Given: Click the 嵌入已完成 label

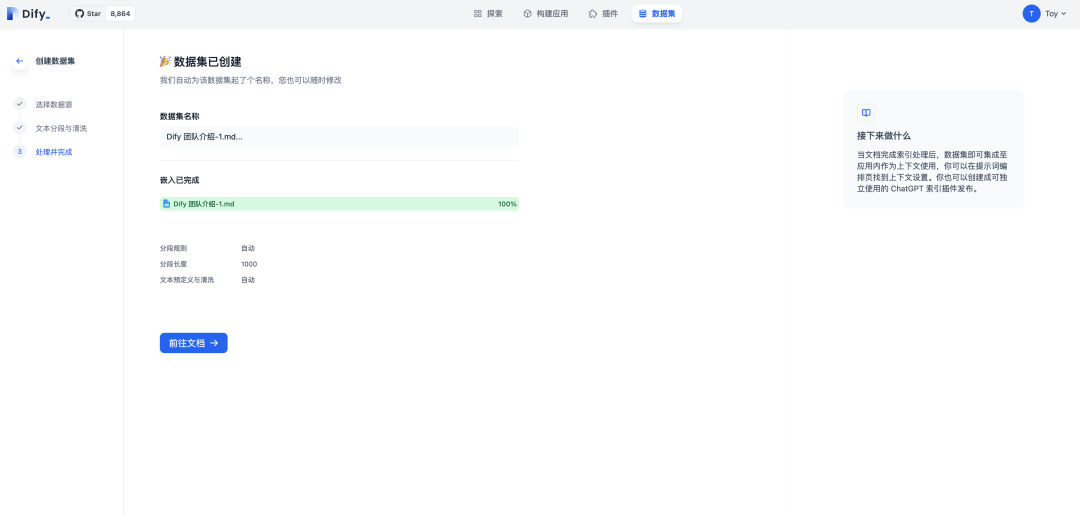Looking at the screenshot, I should pyautogui.click(x=180, y=180).
